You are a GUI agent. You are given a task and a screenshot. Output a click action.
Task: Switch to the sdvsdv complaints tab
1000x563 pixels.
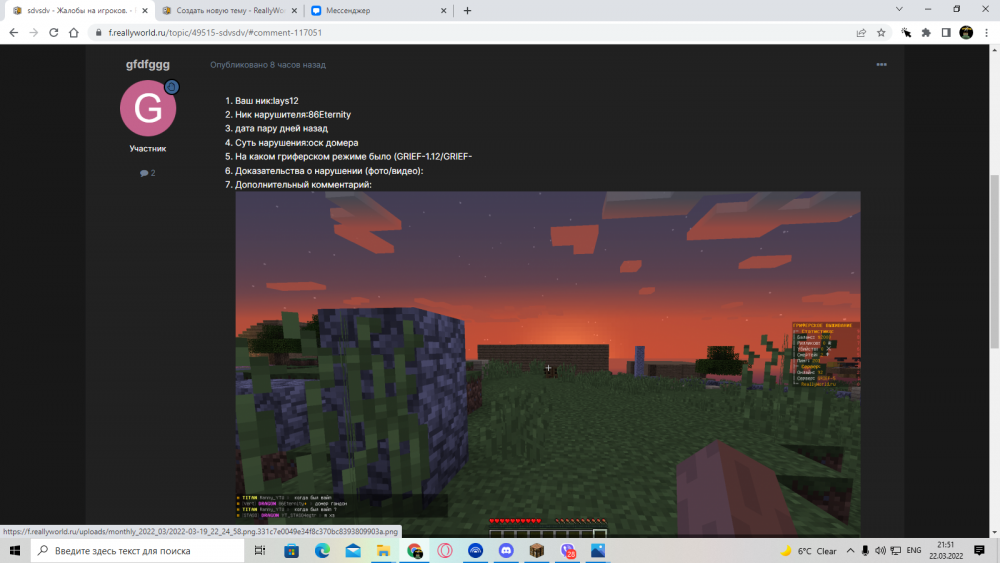pos(79,11)
